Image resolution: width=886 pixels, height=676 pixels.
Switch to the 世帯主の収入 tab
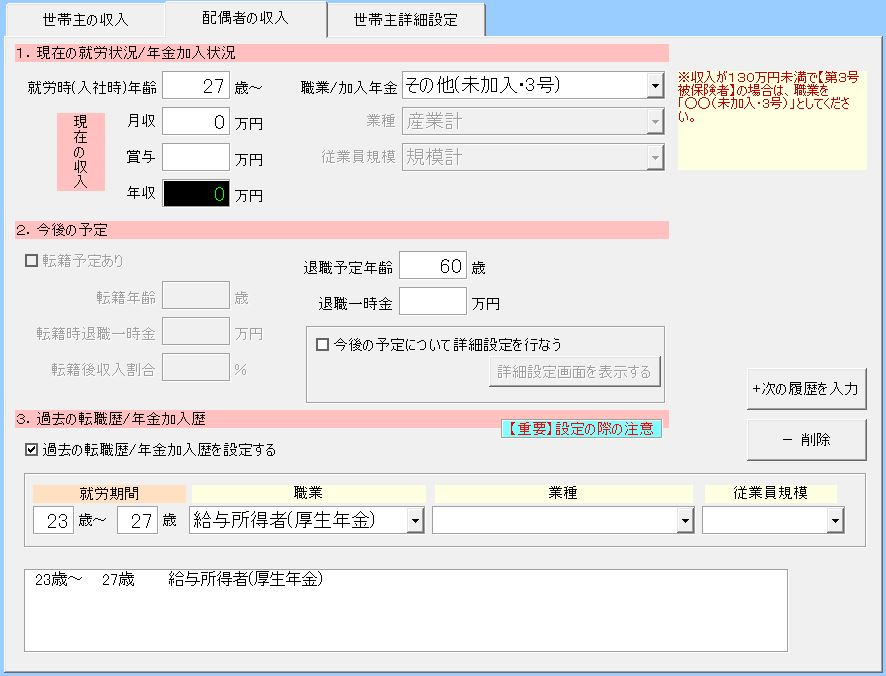point(86,20)
